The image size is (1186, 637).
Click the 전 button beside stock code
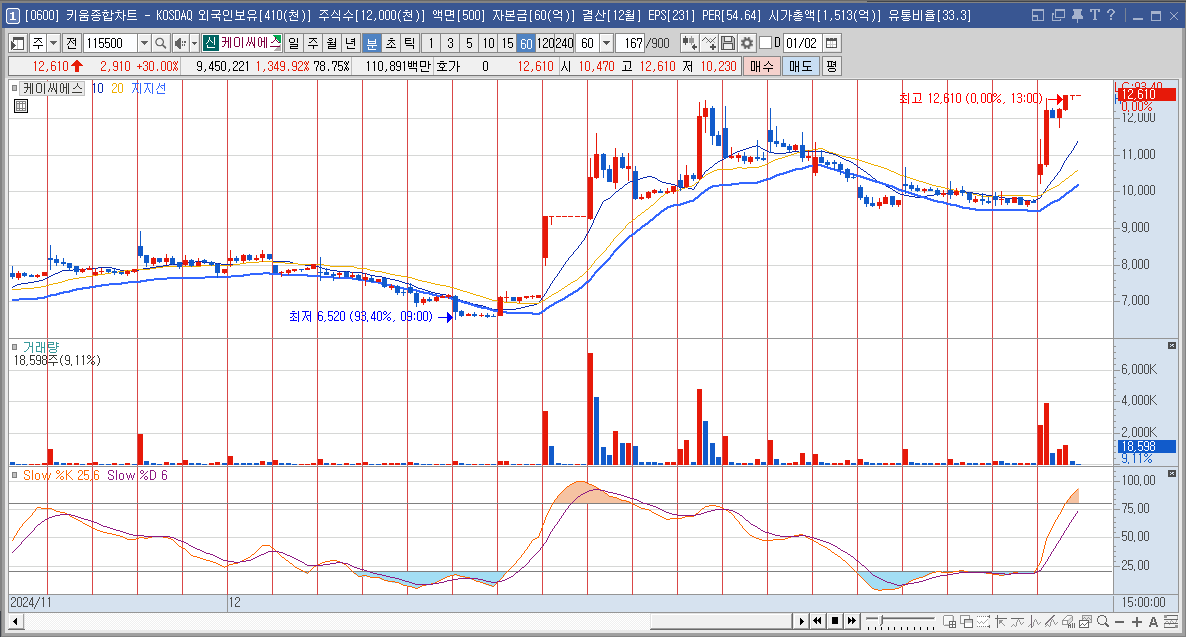(71, 43)
